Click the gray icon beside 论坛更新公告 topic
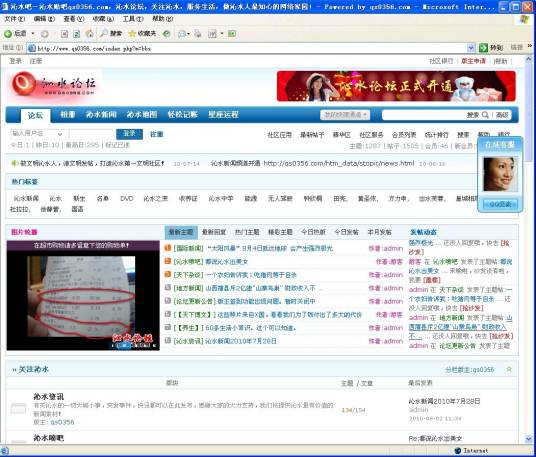The width and height of the screenshot is (536, 457). pos(168,301)
